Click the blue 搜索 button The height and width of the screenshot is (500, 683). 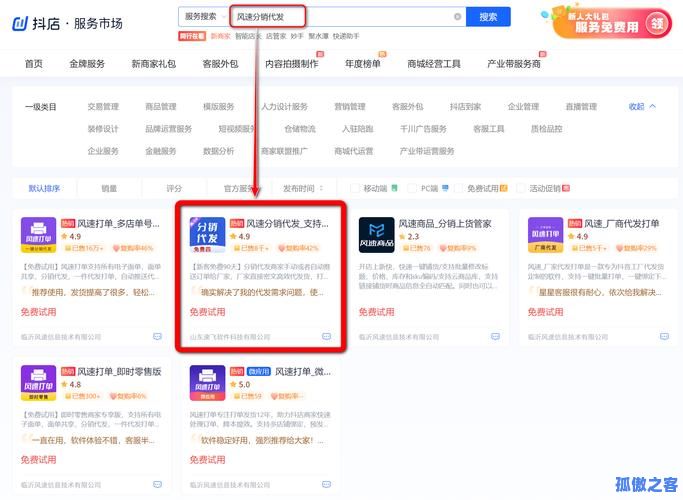pos(488,17)
